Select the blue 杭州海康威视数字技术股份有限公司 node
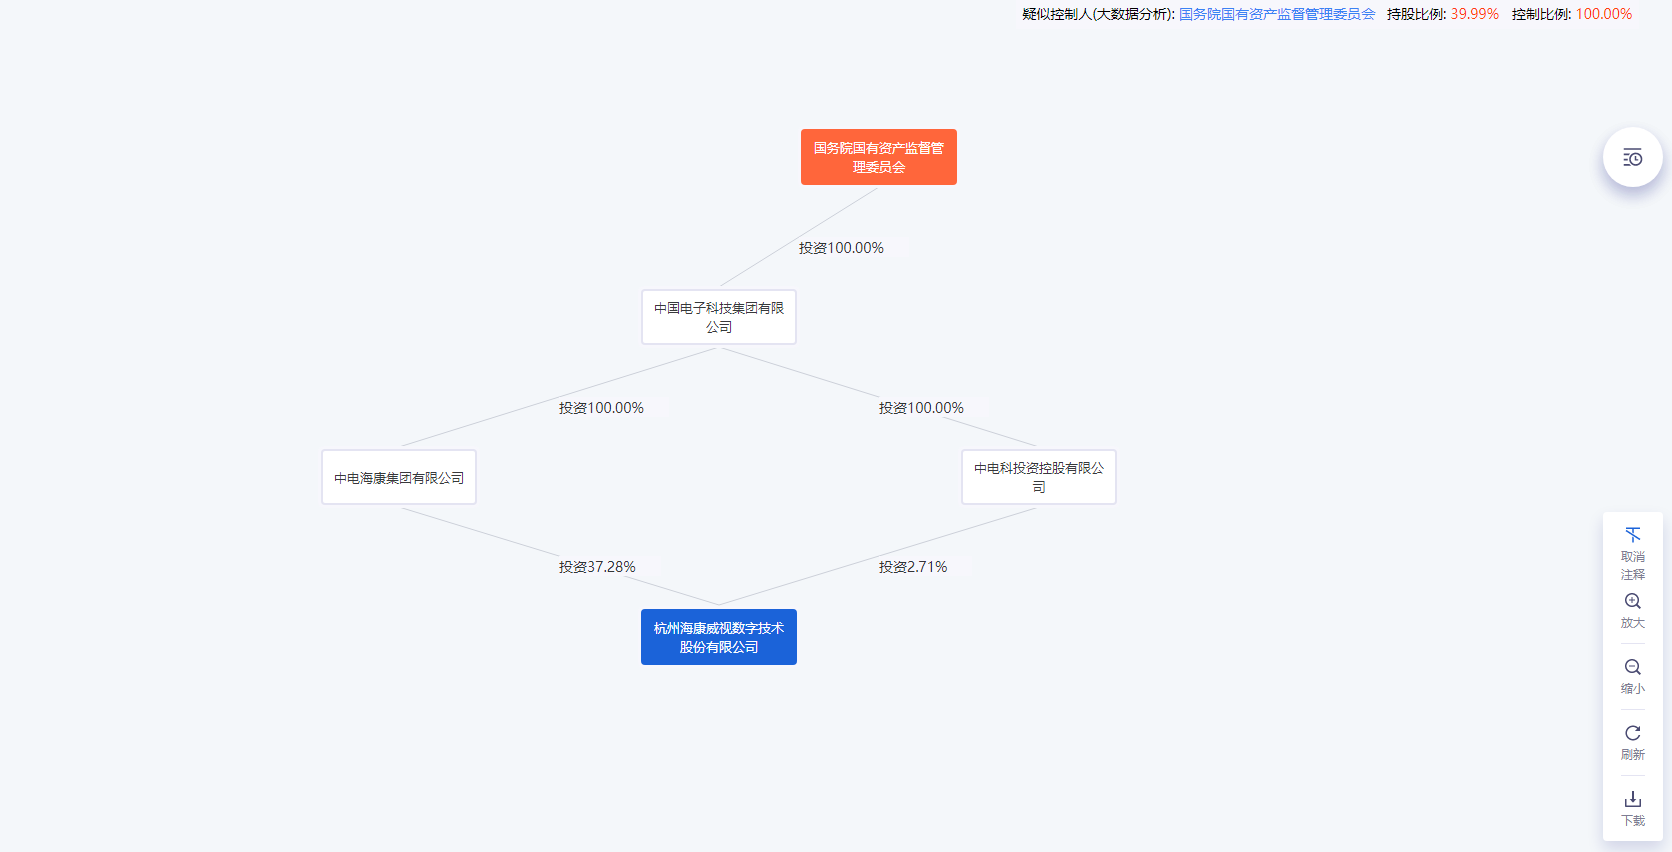Image resolution: width=1672 pixels, height=852 pixels. [x=719, y=637]
